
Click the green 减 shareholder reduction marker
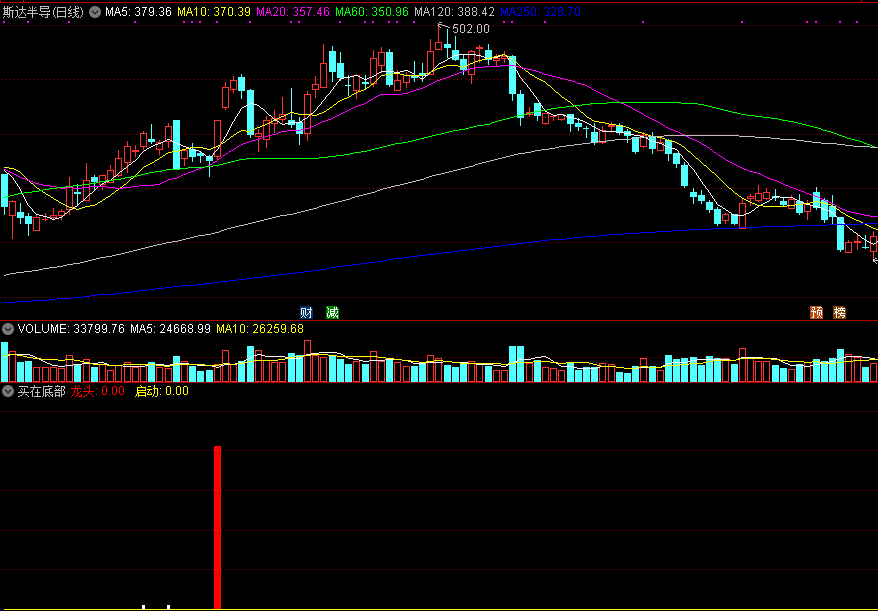point(333,313)
